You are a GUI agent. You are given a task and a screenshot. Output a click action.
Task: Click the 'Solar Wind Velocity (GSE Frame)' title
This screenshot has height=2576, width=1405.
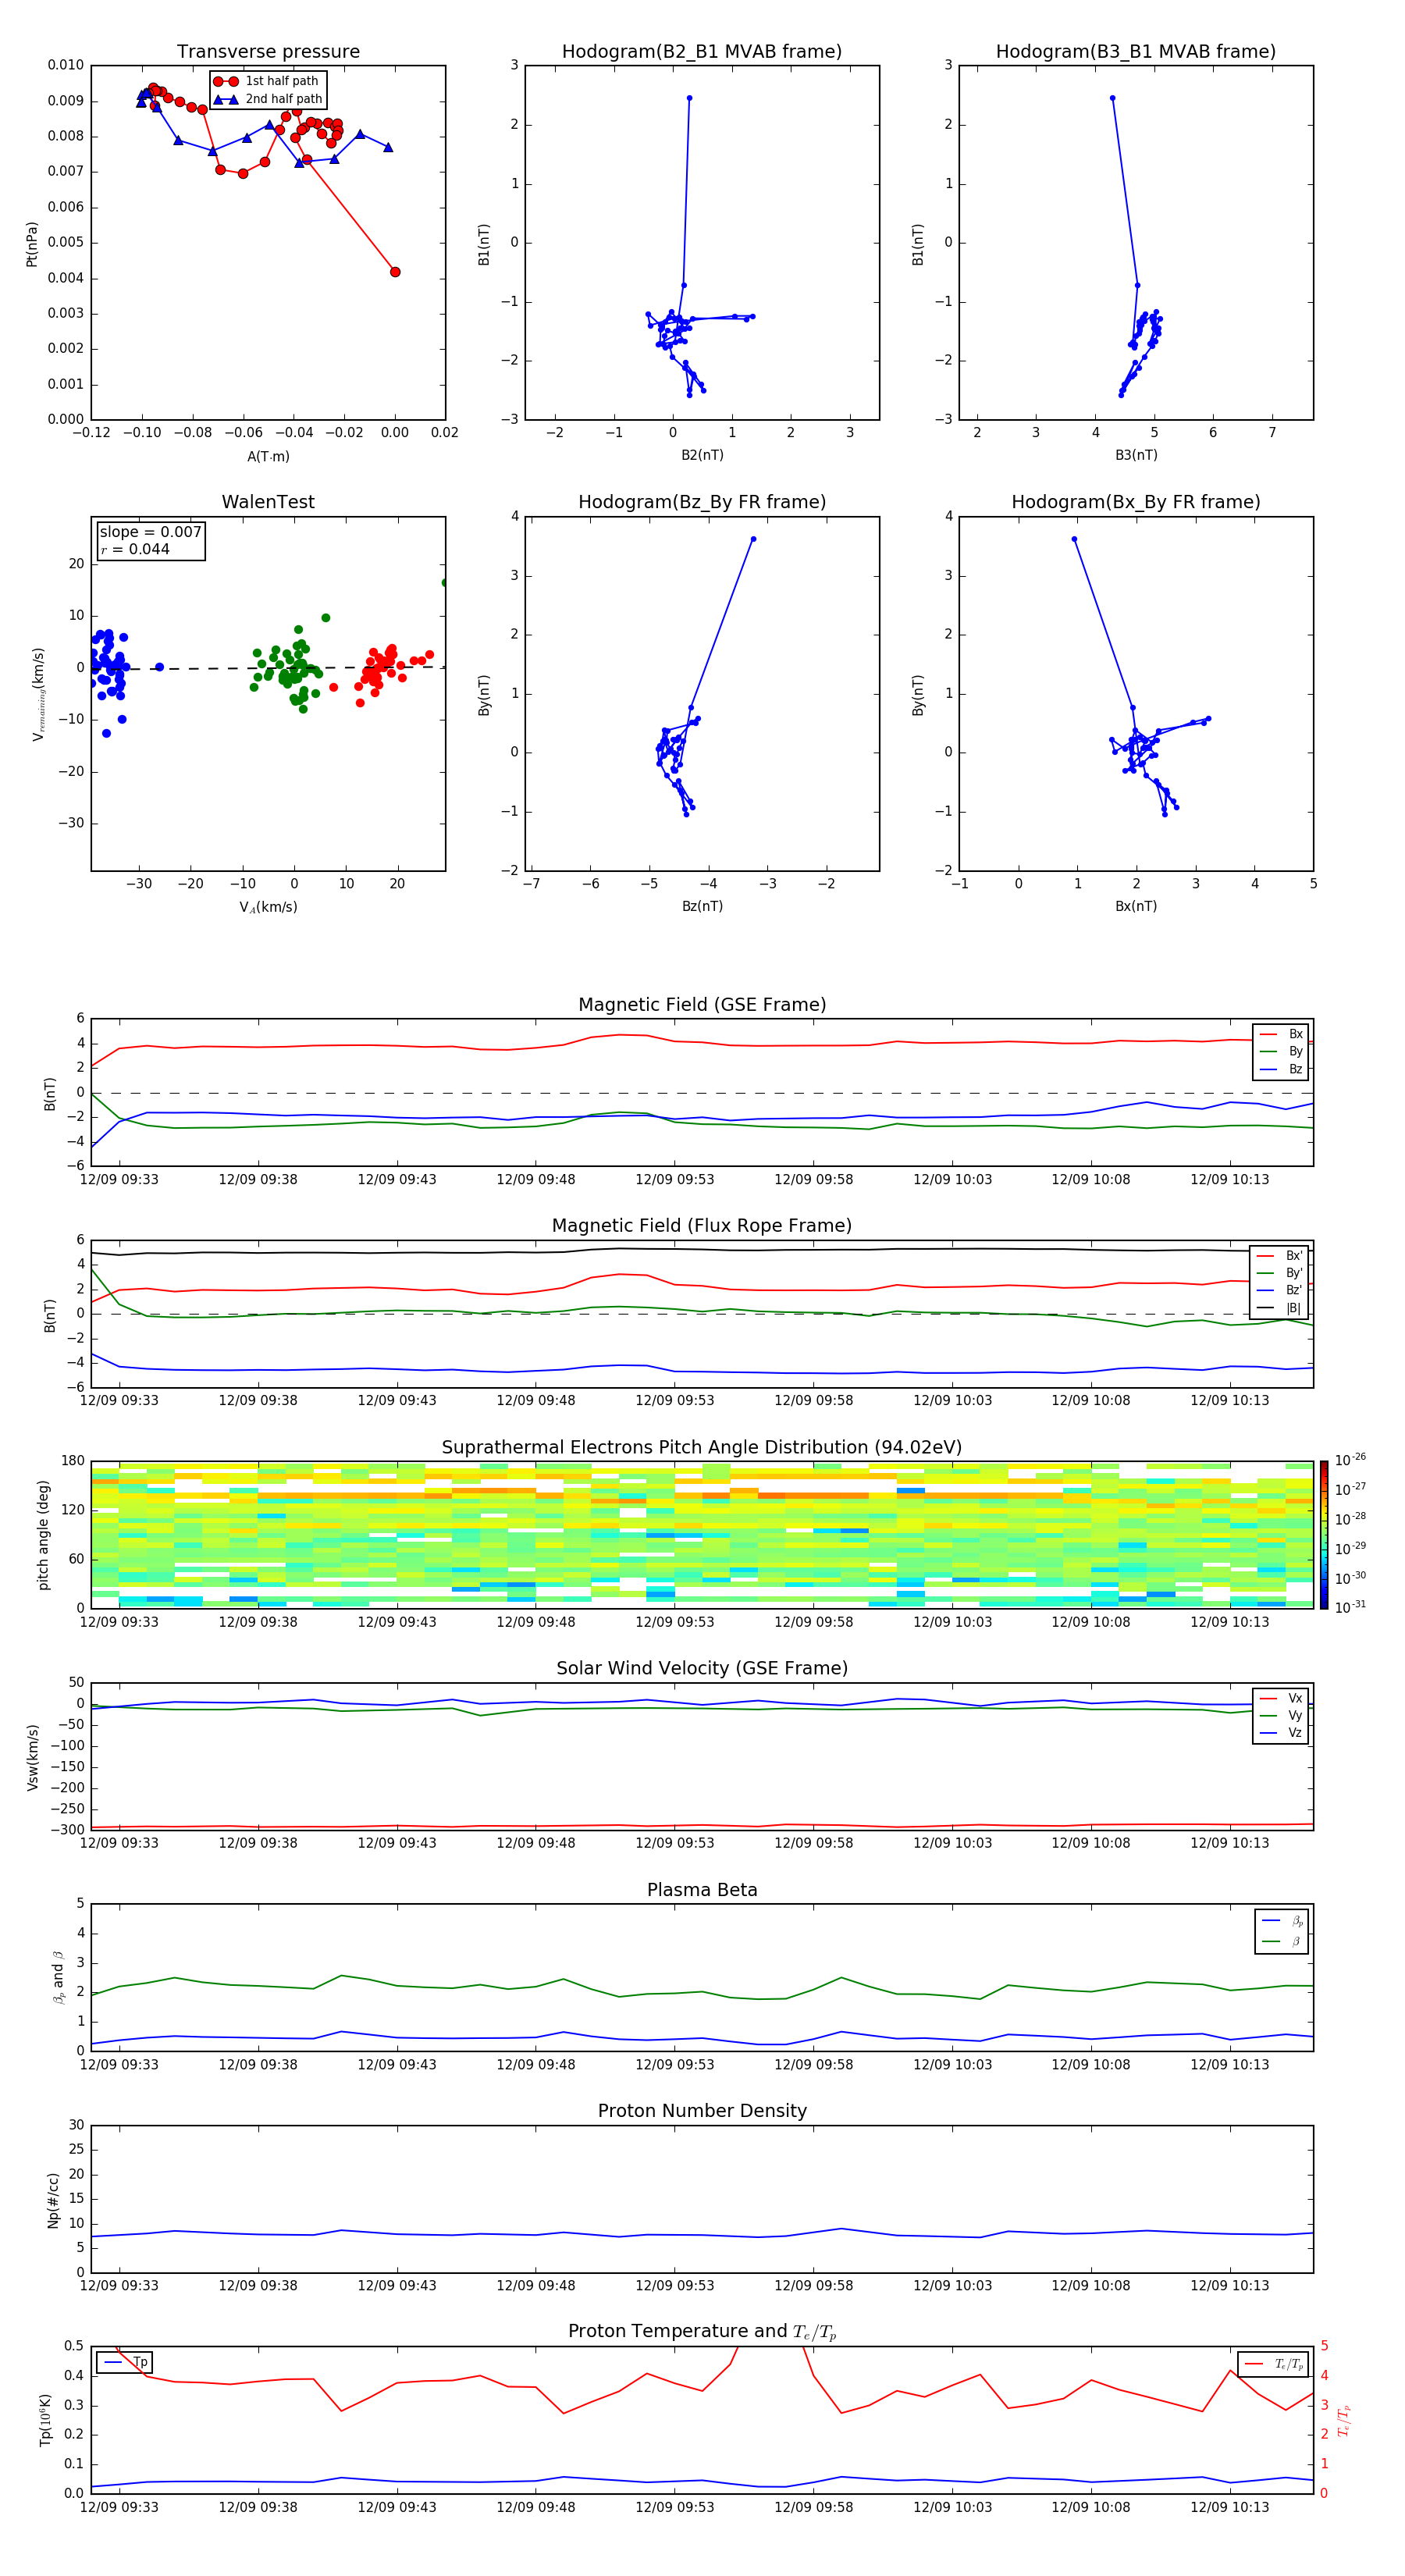click(702, 1668)
